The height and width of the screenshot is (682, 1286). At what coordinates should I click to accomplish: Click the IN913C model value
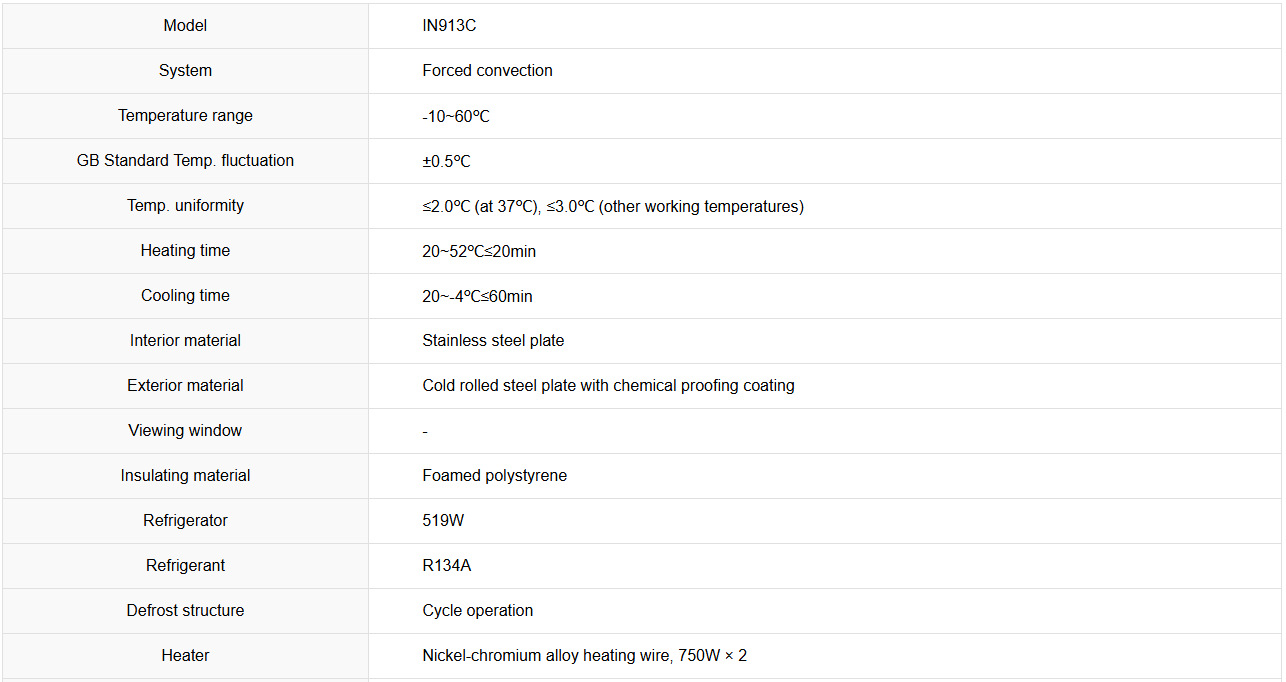[449, 26]
